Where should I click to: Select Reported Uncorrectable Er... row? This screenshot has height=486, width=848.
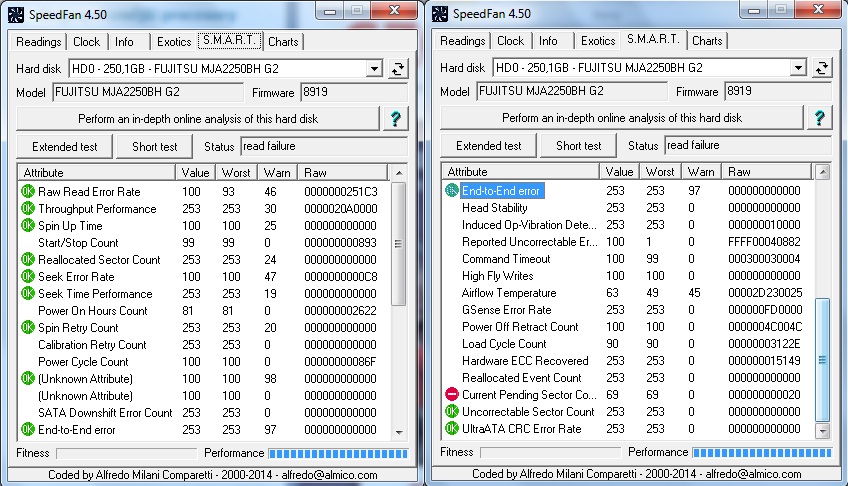click(628, 242)
